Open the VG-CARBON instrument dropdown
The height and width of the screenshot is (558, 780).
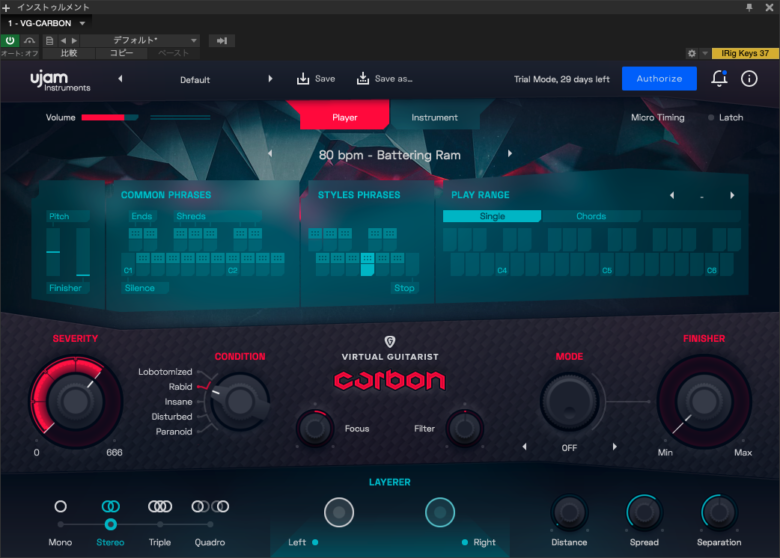pyautogui.click(x=46, y=23)
